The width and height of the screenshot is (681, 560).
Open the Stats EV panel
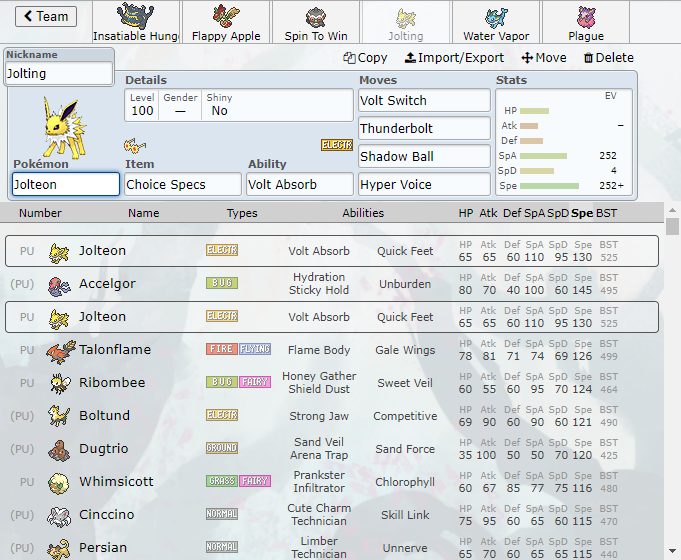click(564, 142)
